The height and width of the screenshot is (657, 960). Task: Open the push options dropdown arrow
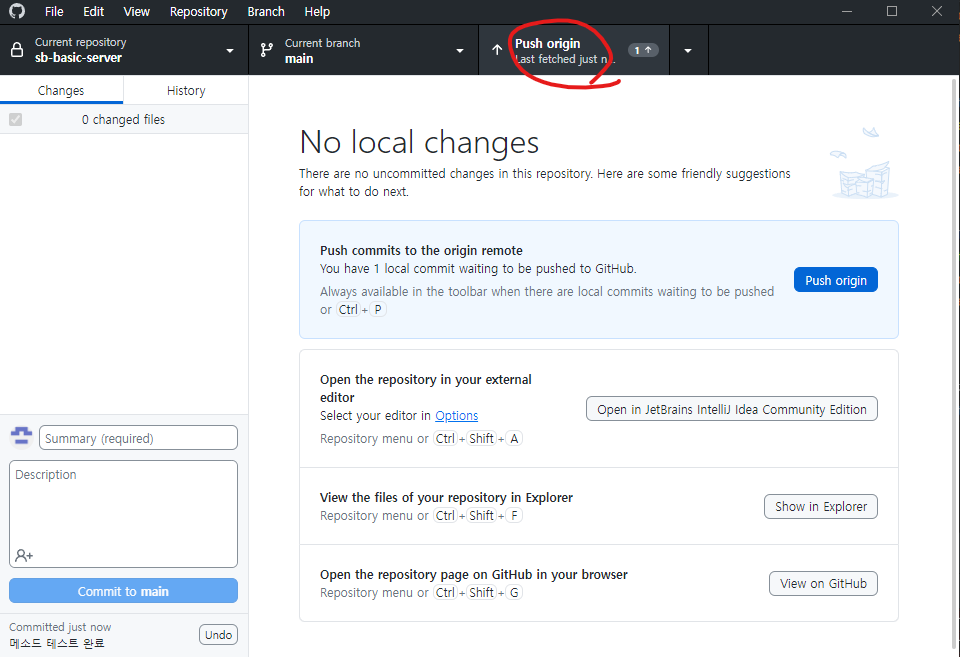click(x=688, y=50)
